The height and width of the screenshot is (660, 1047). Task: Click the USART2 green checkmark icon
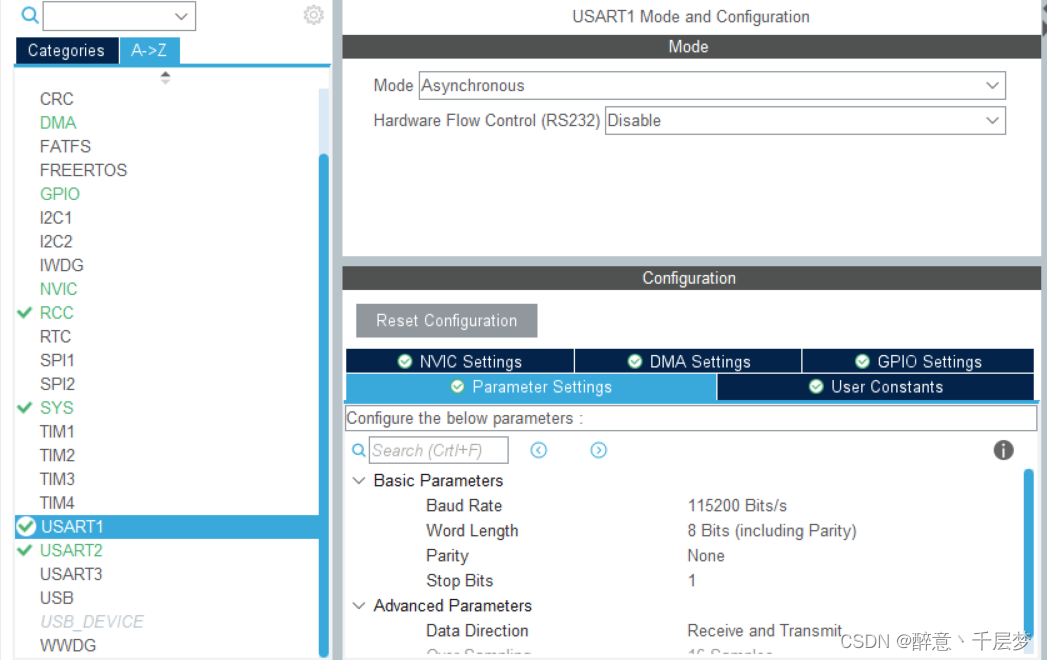point(25,550)
